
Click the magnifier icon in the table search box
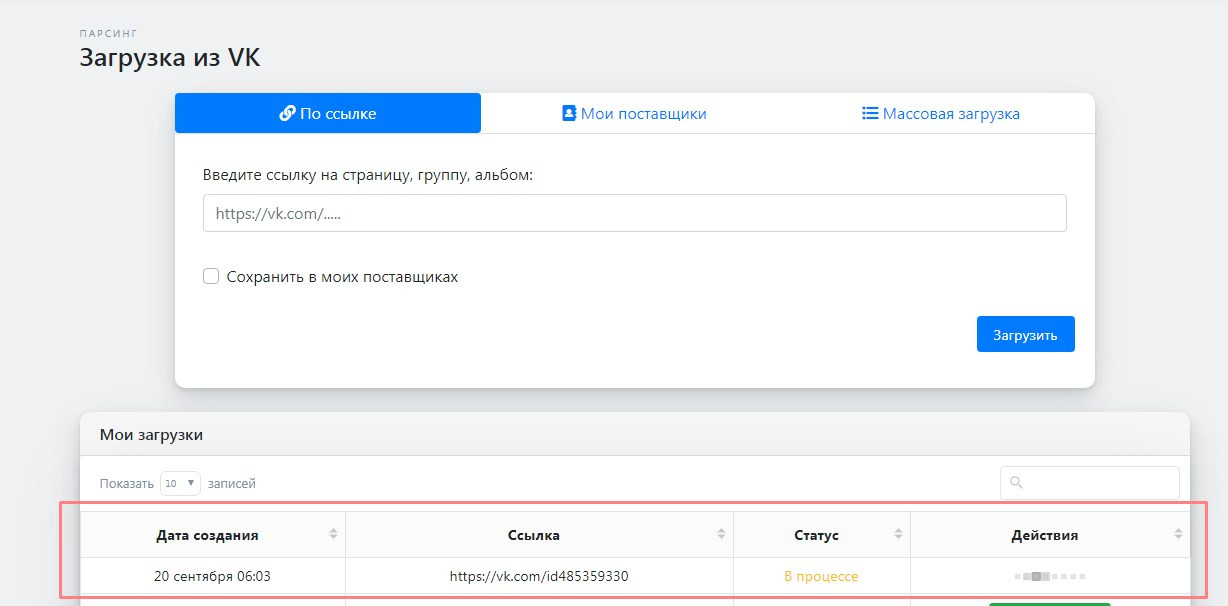[1017, 483]
